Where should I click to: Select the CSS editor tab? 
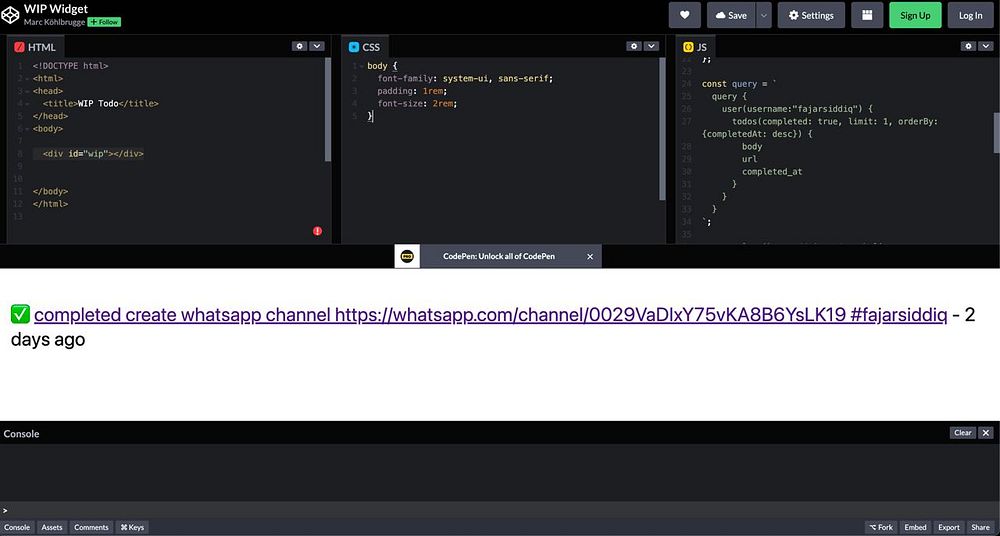(x=364, y=47)
